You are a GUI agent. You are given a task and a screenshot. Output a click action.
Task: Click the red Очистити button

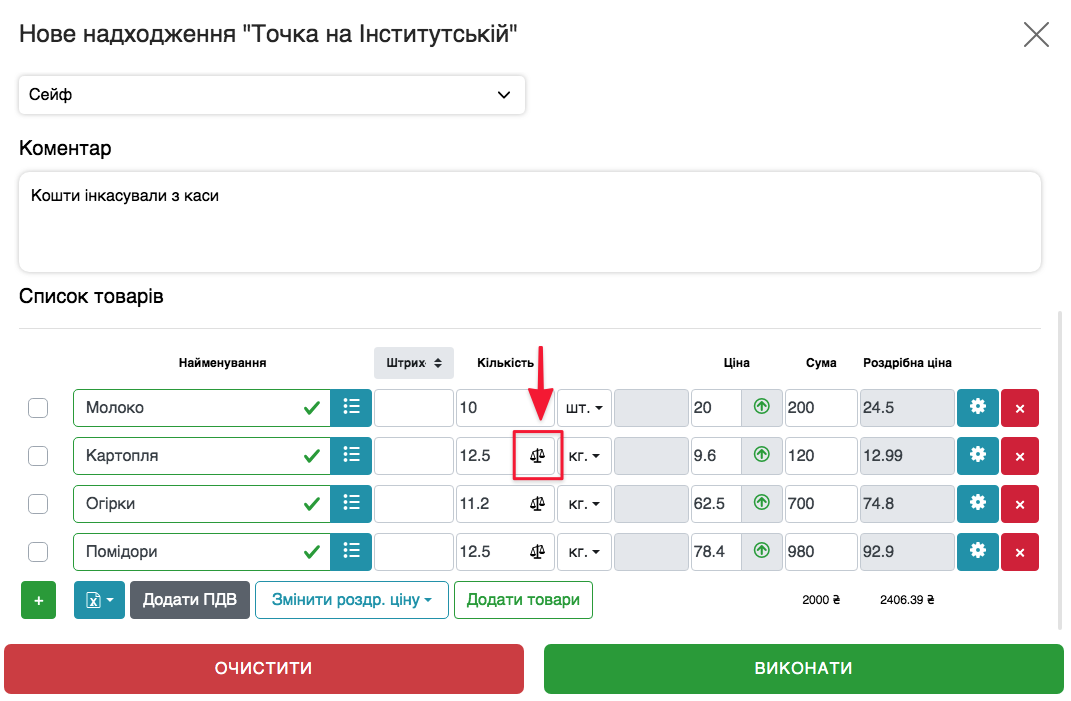[264, 669]
